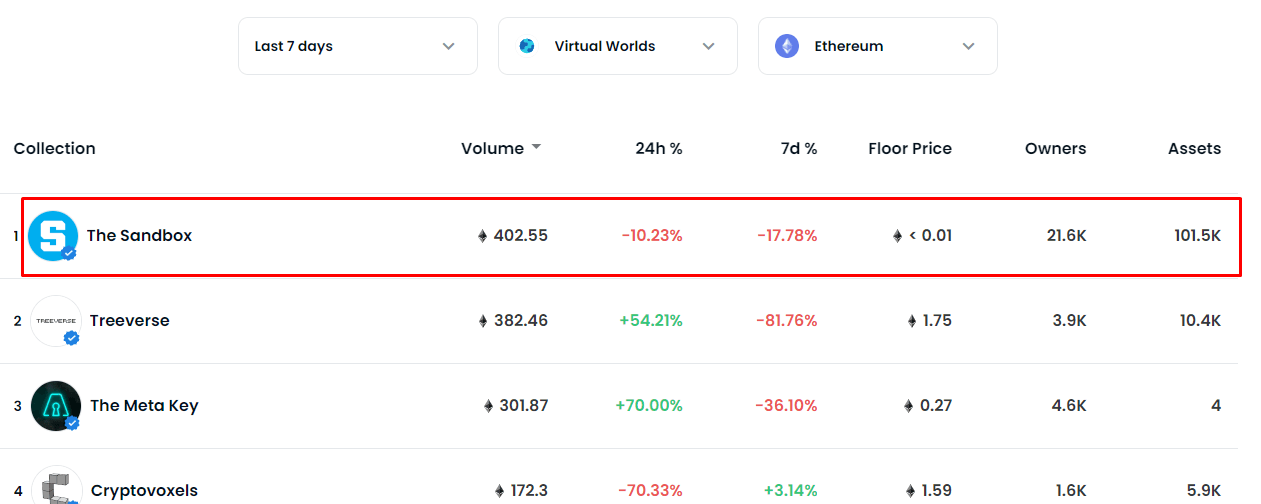The width and height of the screenshot is (1261, 504).
Task: Expand chevron on Virtual Worlds filter
Action: (x=708, y=46)
